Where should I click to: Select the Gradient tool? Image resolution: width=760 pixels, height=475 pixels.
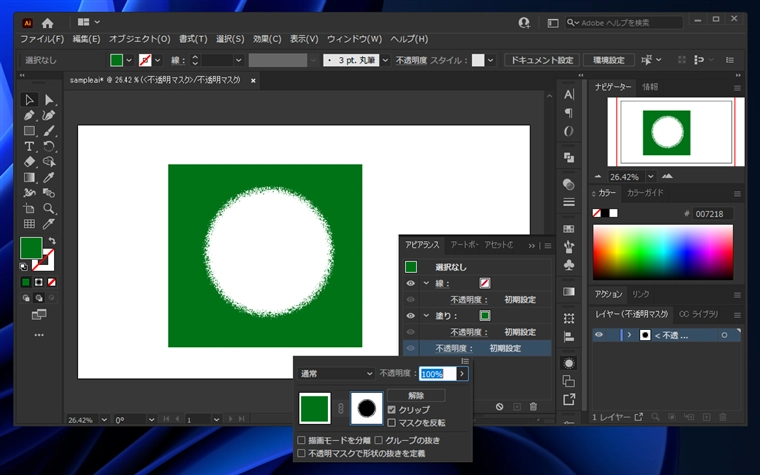[x=29, y=177]
